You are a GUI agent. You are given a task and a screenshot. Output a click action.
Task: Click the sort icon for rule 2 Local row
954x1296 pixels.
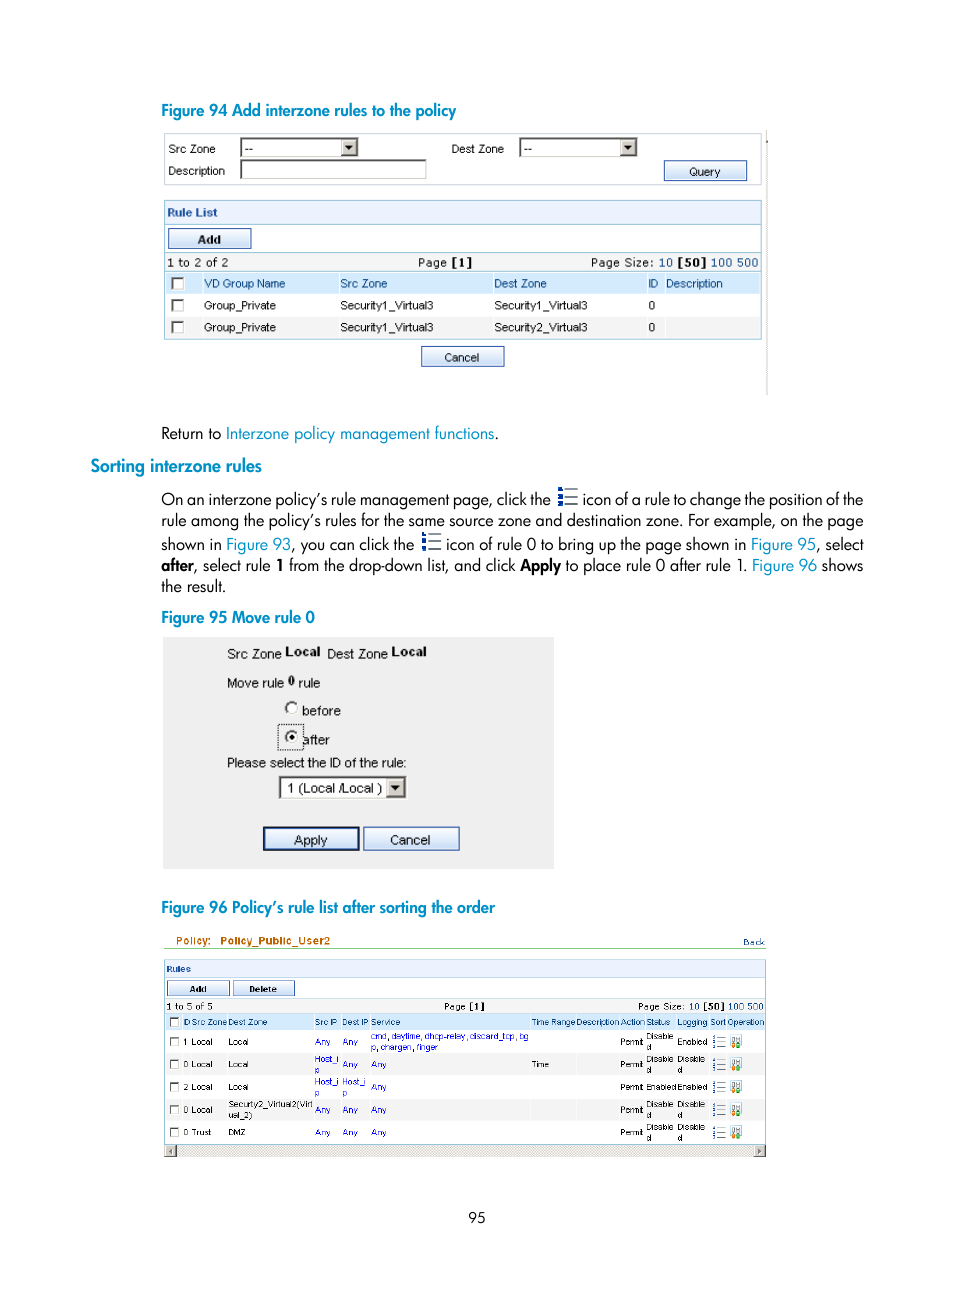[719, 1087]
